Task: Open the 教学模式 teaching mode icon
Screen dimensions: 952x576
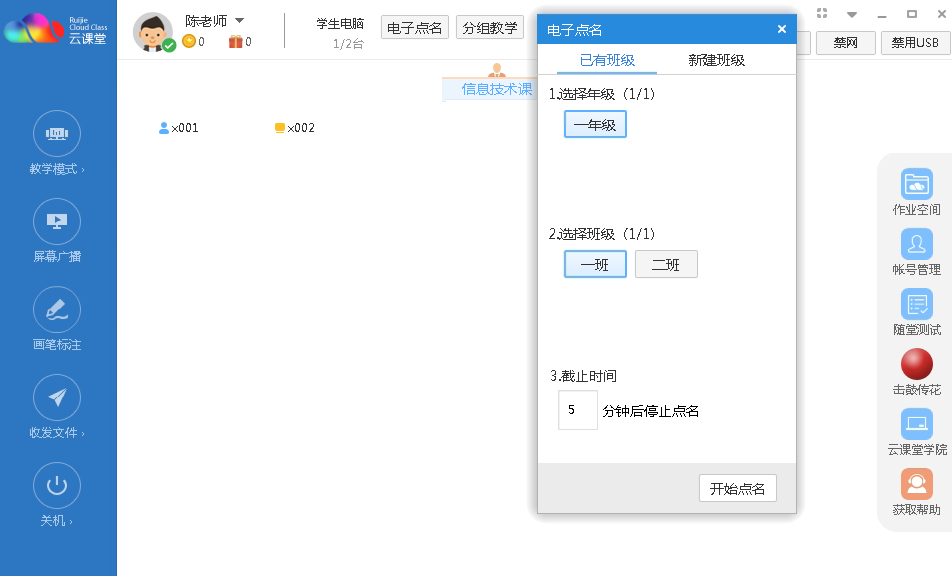Action: [57, 134]
